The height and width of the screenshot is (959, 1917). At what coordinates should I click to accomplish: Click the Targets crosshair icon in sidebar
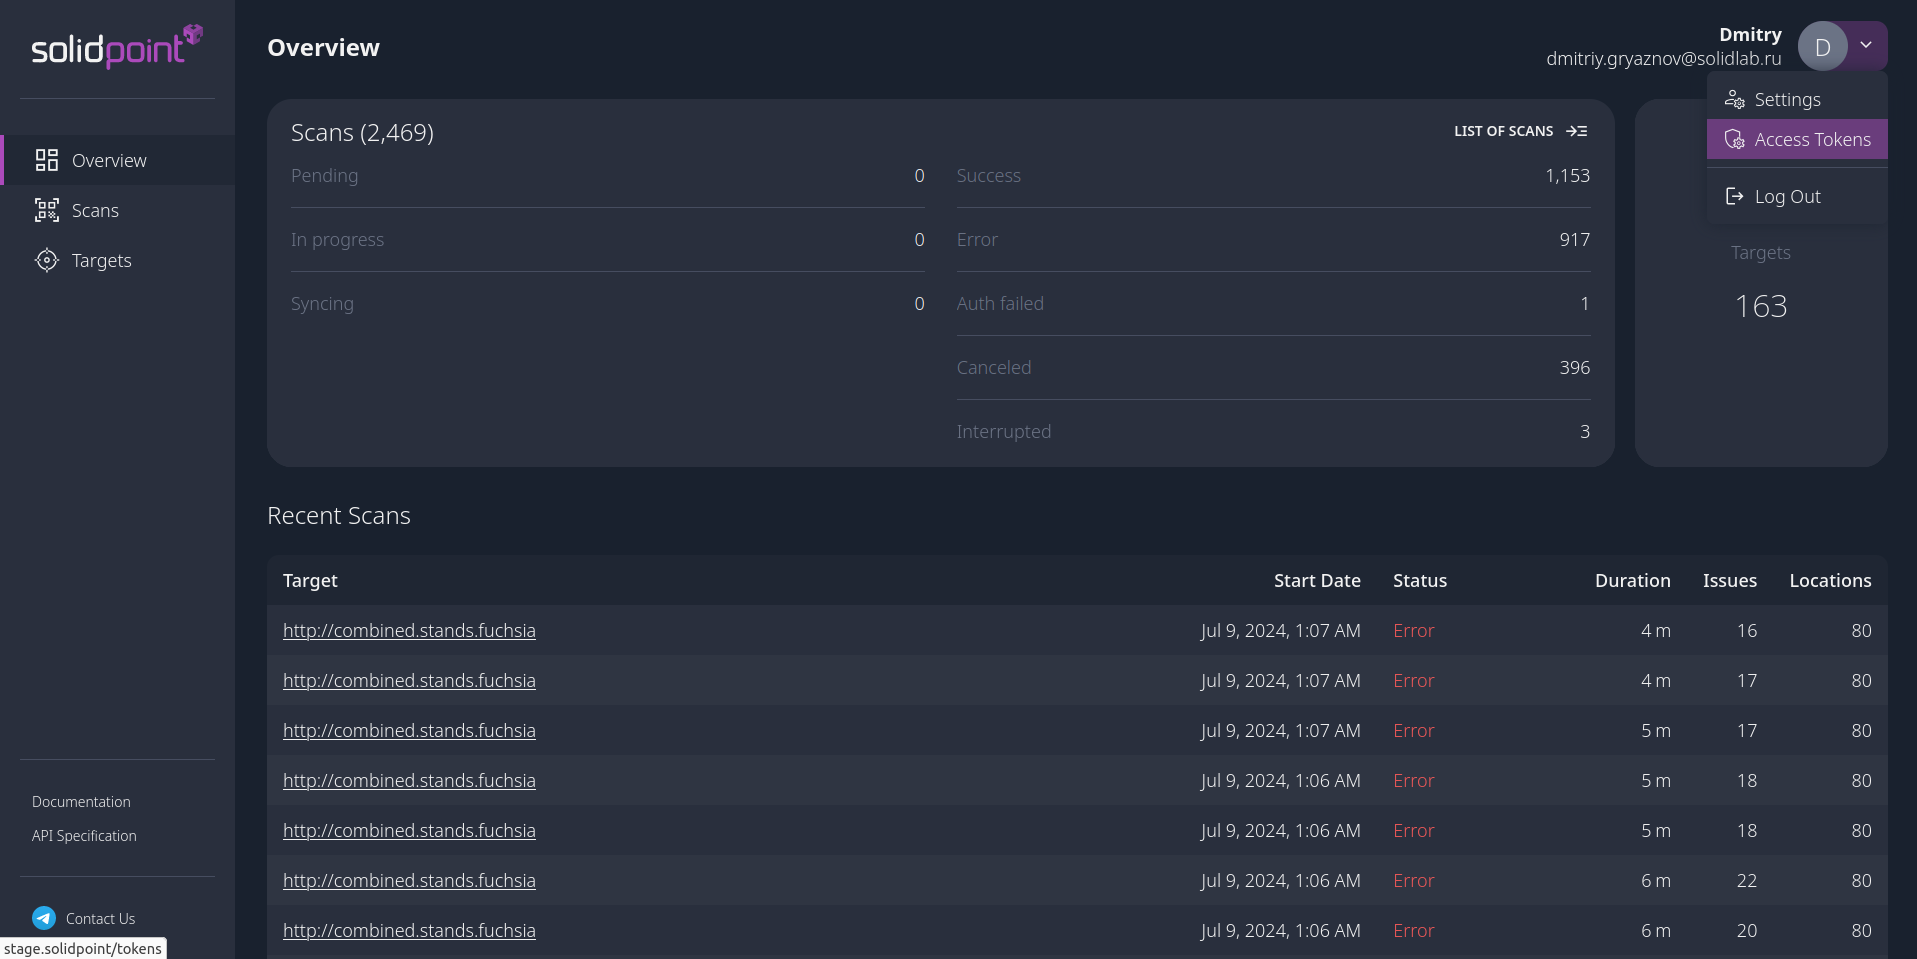coord(46,260)
